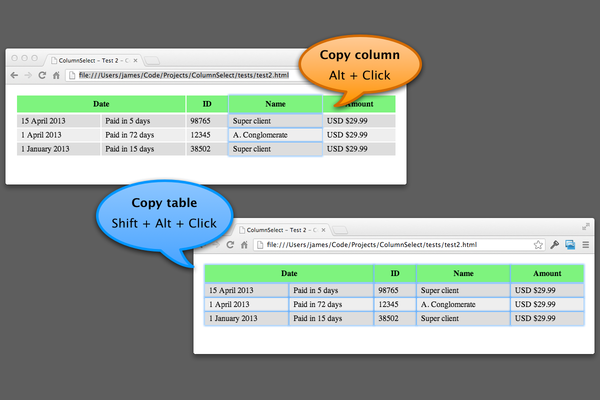Open a new tab in the top browser

pos(153,60)
